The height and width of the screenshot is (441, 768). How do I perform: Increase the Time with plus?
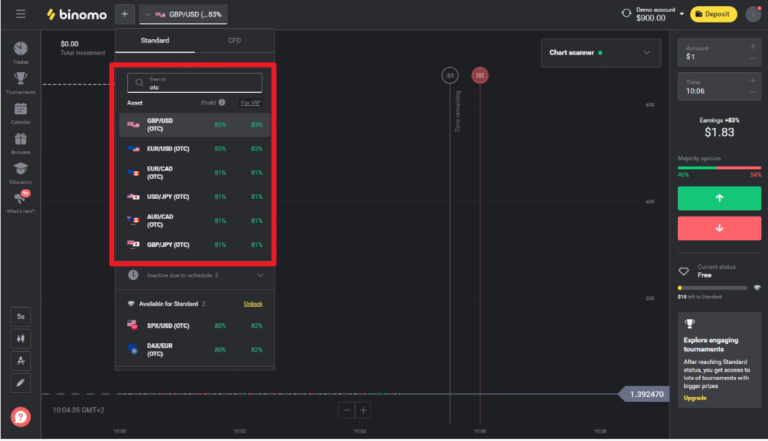[x=753, y=80]
